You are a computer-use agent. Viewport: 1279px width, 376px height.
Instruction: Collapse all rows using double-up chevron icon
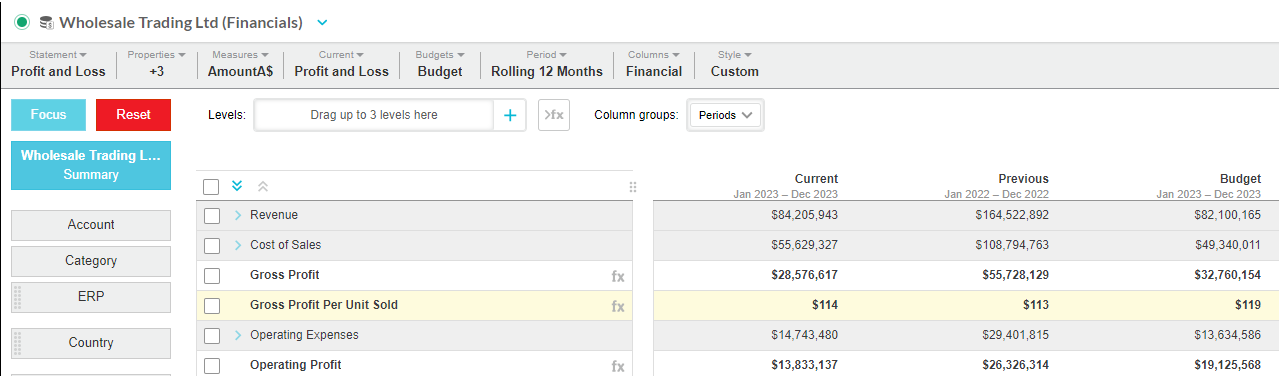pyautogui.click(x=263, y=186)
